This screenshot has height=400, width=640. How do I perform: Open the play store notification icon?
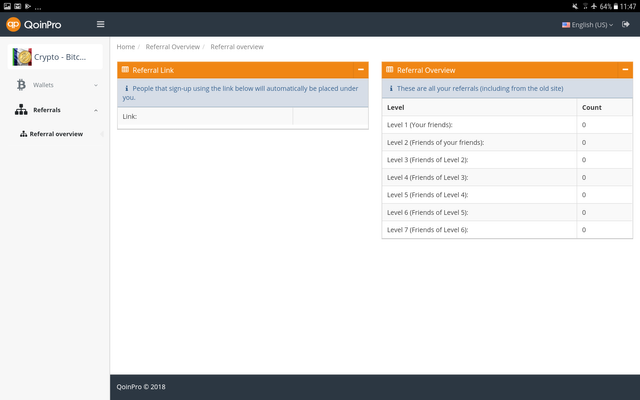click(28, 6)
